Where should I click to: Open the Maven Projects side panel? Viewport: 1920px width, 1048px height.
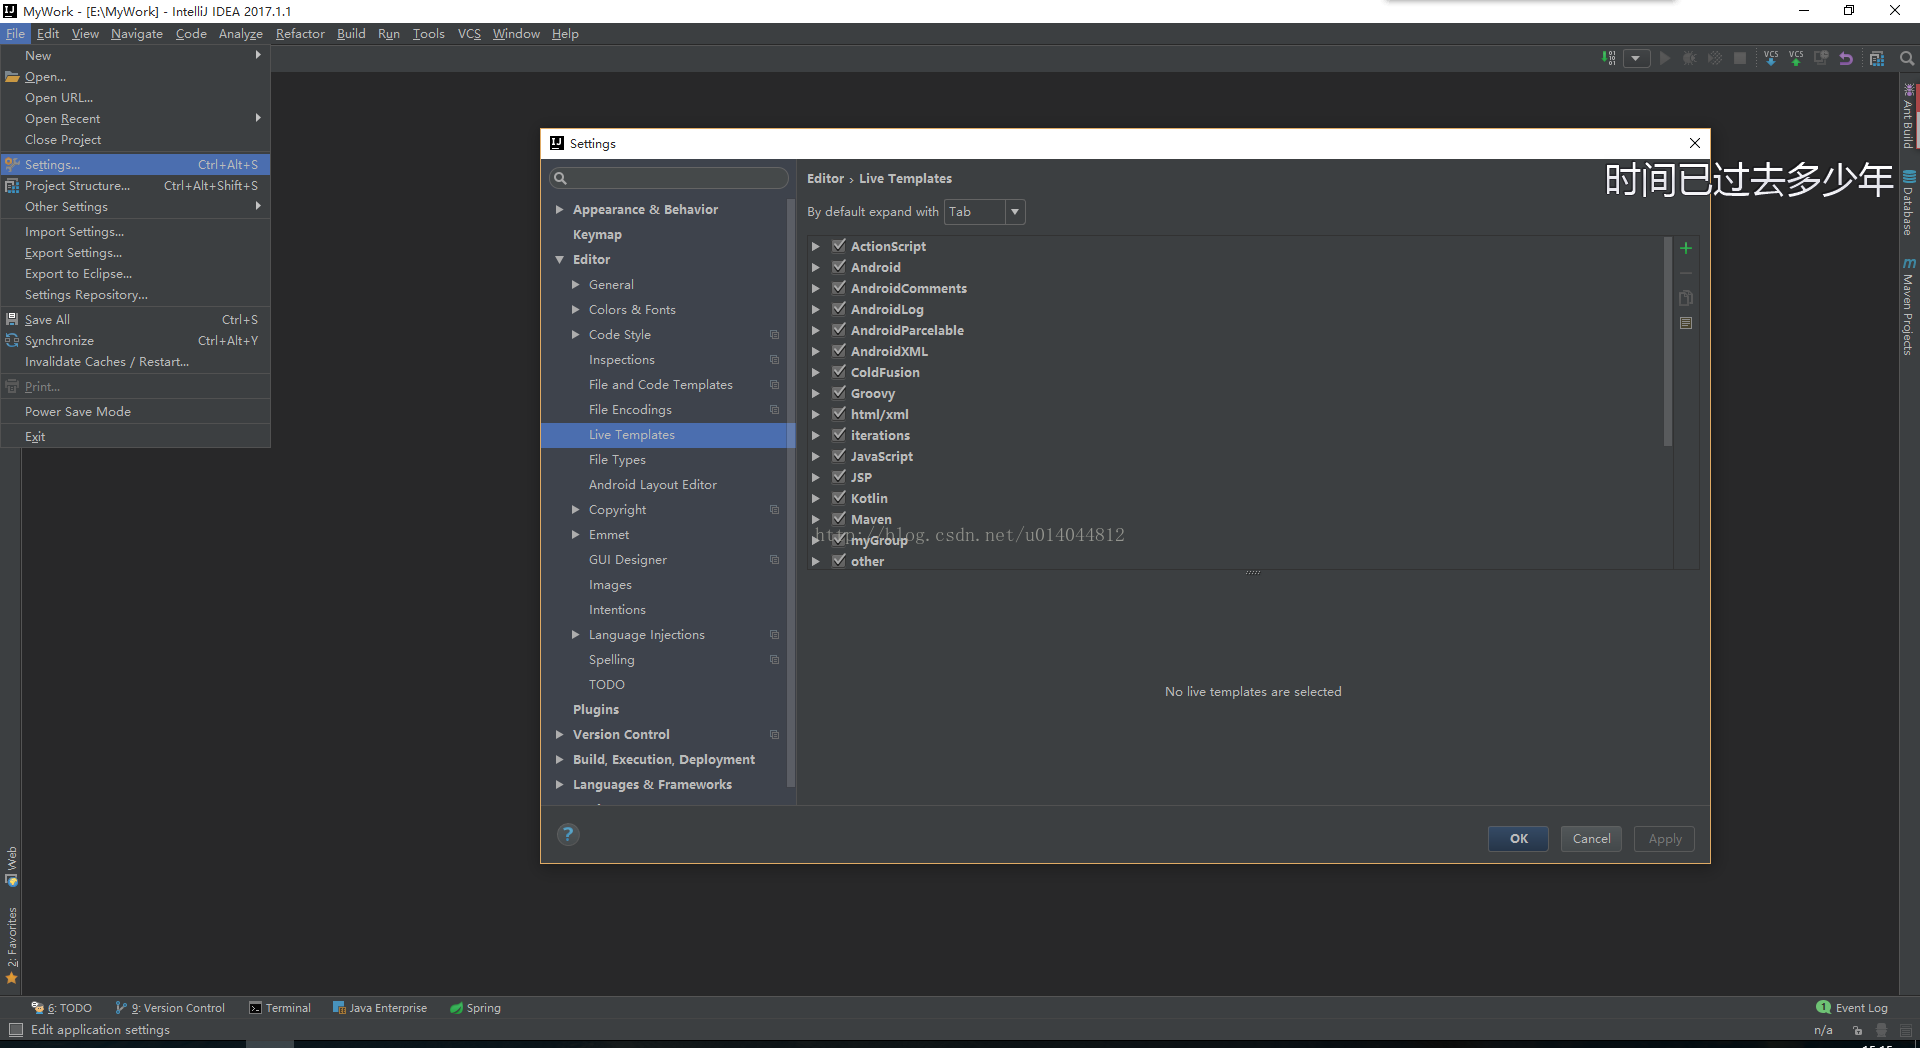point(1908,306)
